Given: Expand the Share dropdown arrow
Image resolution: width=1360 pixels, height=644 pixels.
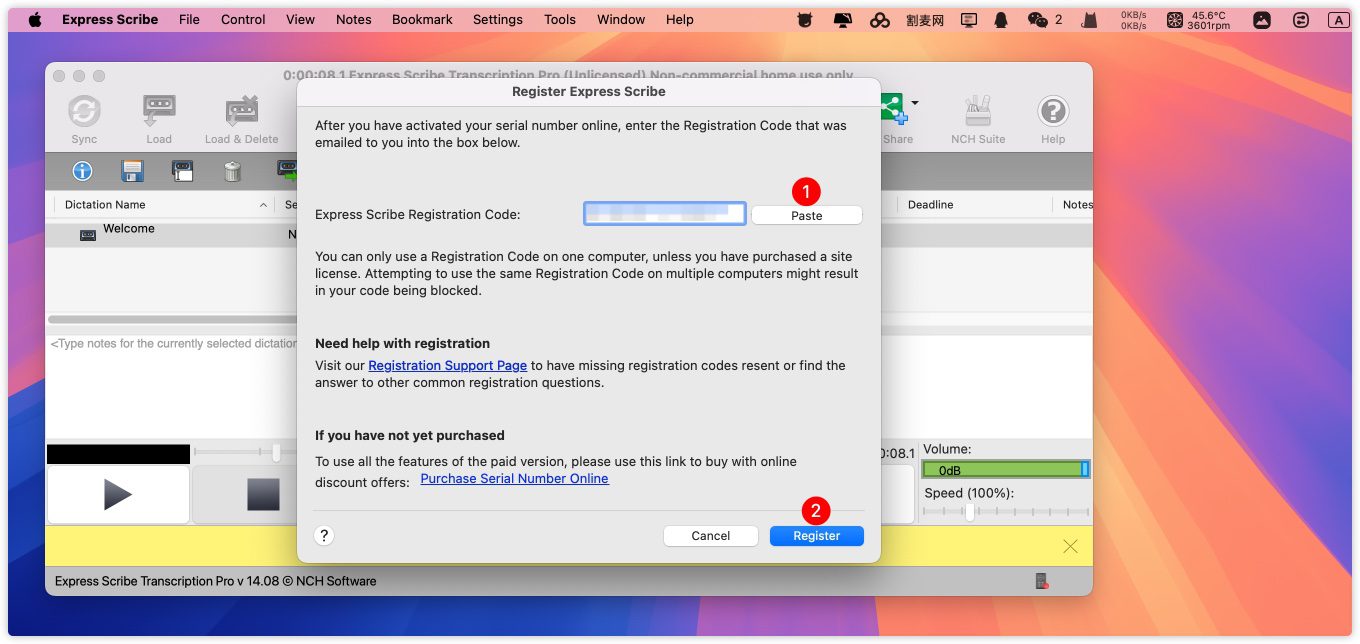Looking at the screenshot, I should [x=914, y=103].
